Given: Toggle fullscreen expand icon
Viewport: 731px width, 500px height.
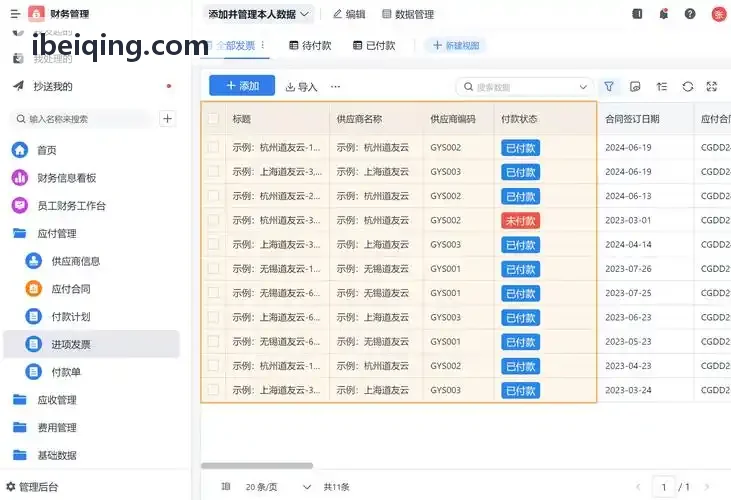Looking at the screenshot, I should coord(711,86).
